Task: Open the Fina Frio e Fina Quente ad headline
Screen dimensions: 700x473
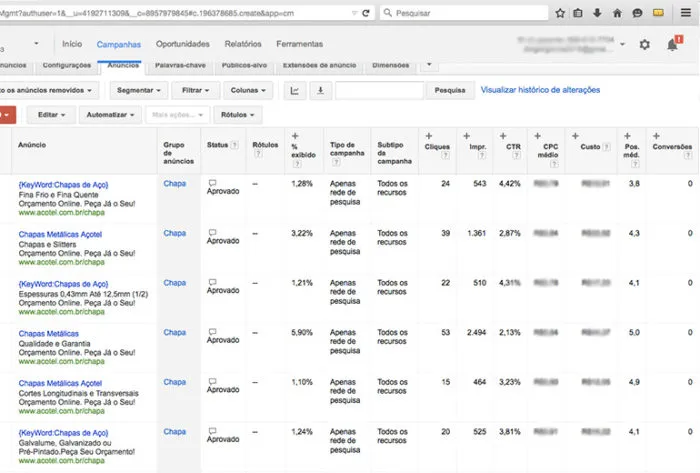Action: pos(63,185)
